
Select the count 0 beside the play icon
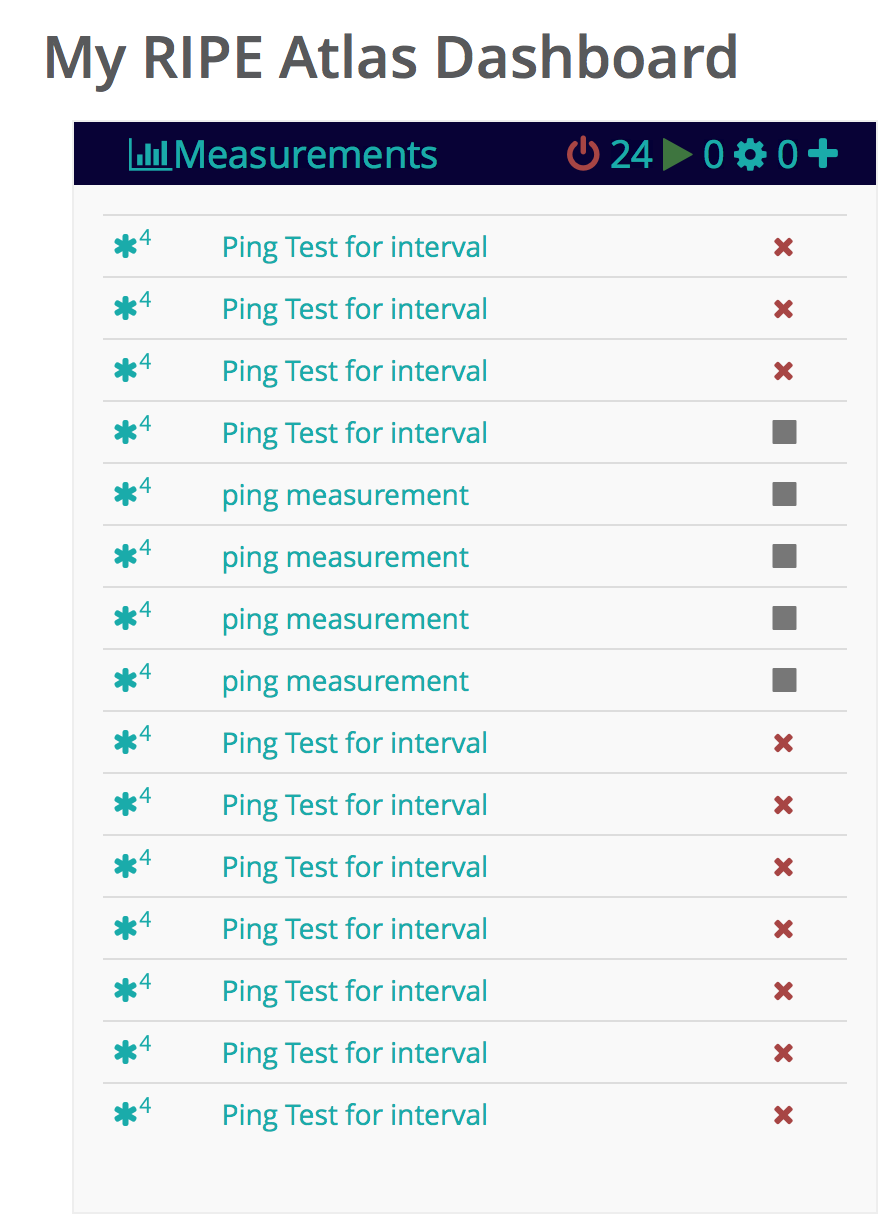coord(713,155)
